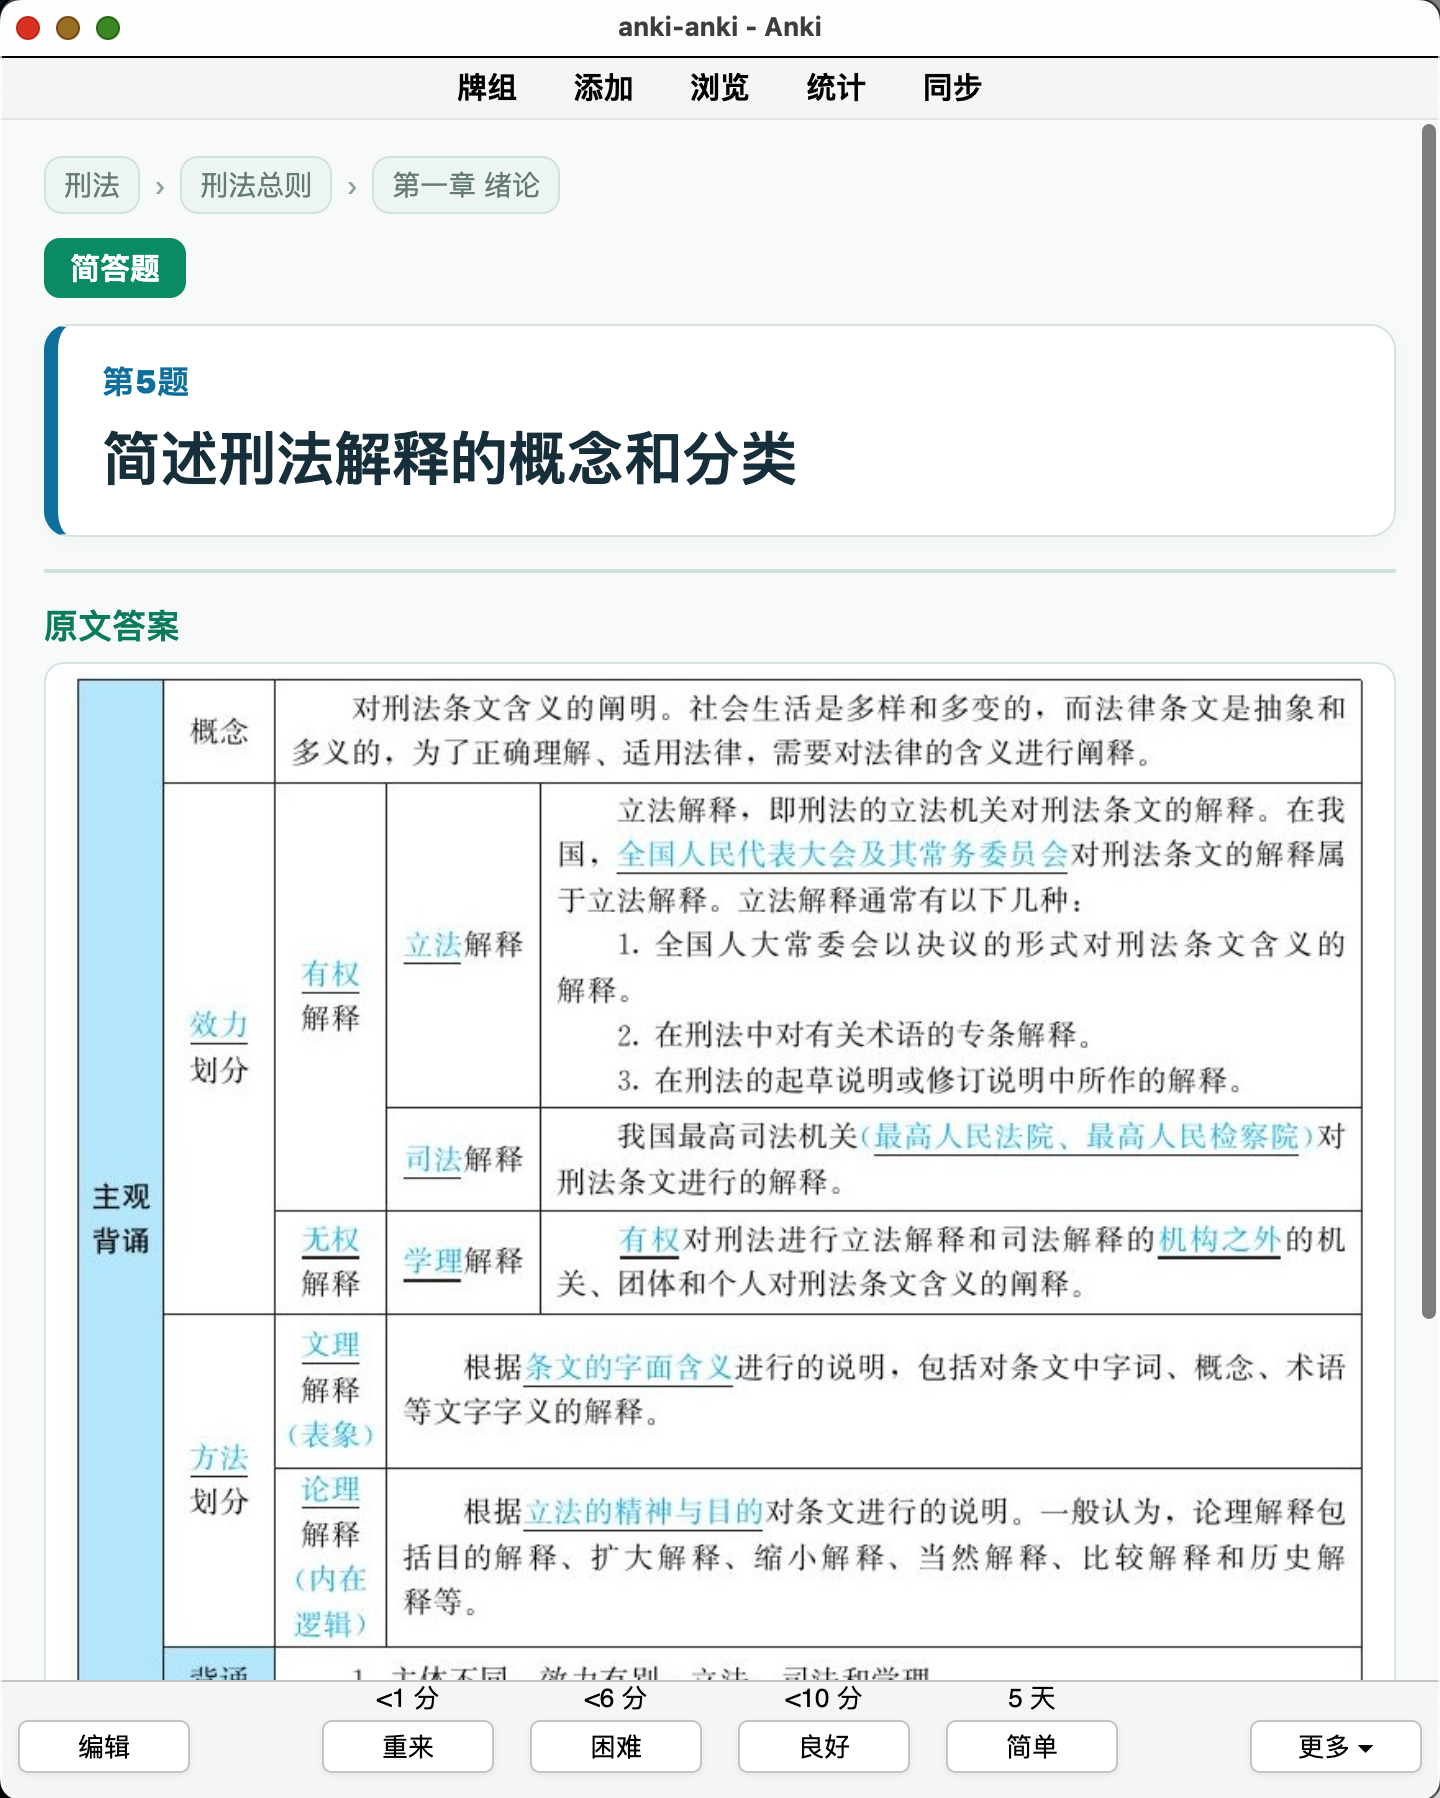Viewport: 1440px width, 1798px height.
Task: Click the 原文答案 heading
Action: click(112, 626)
